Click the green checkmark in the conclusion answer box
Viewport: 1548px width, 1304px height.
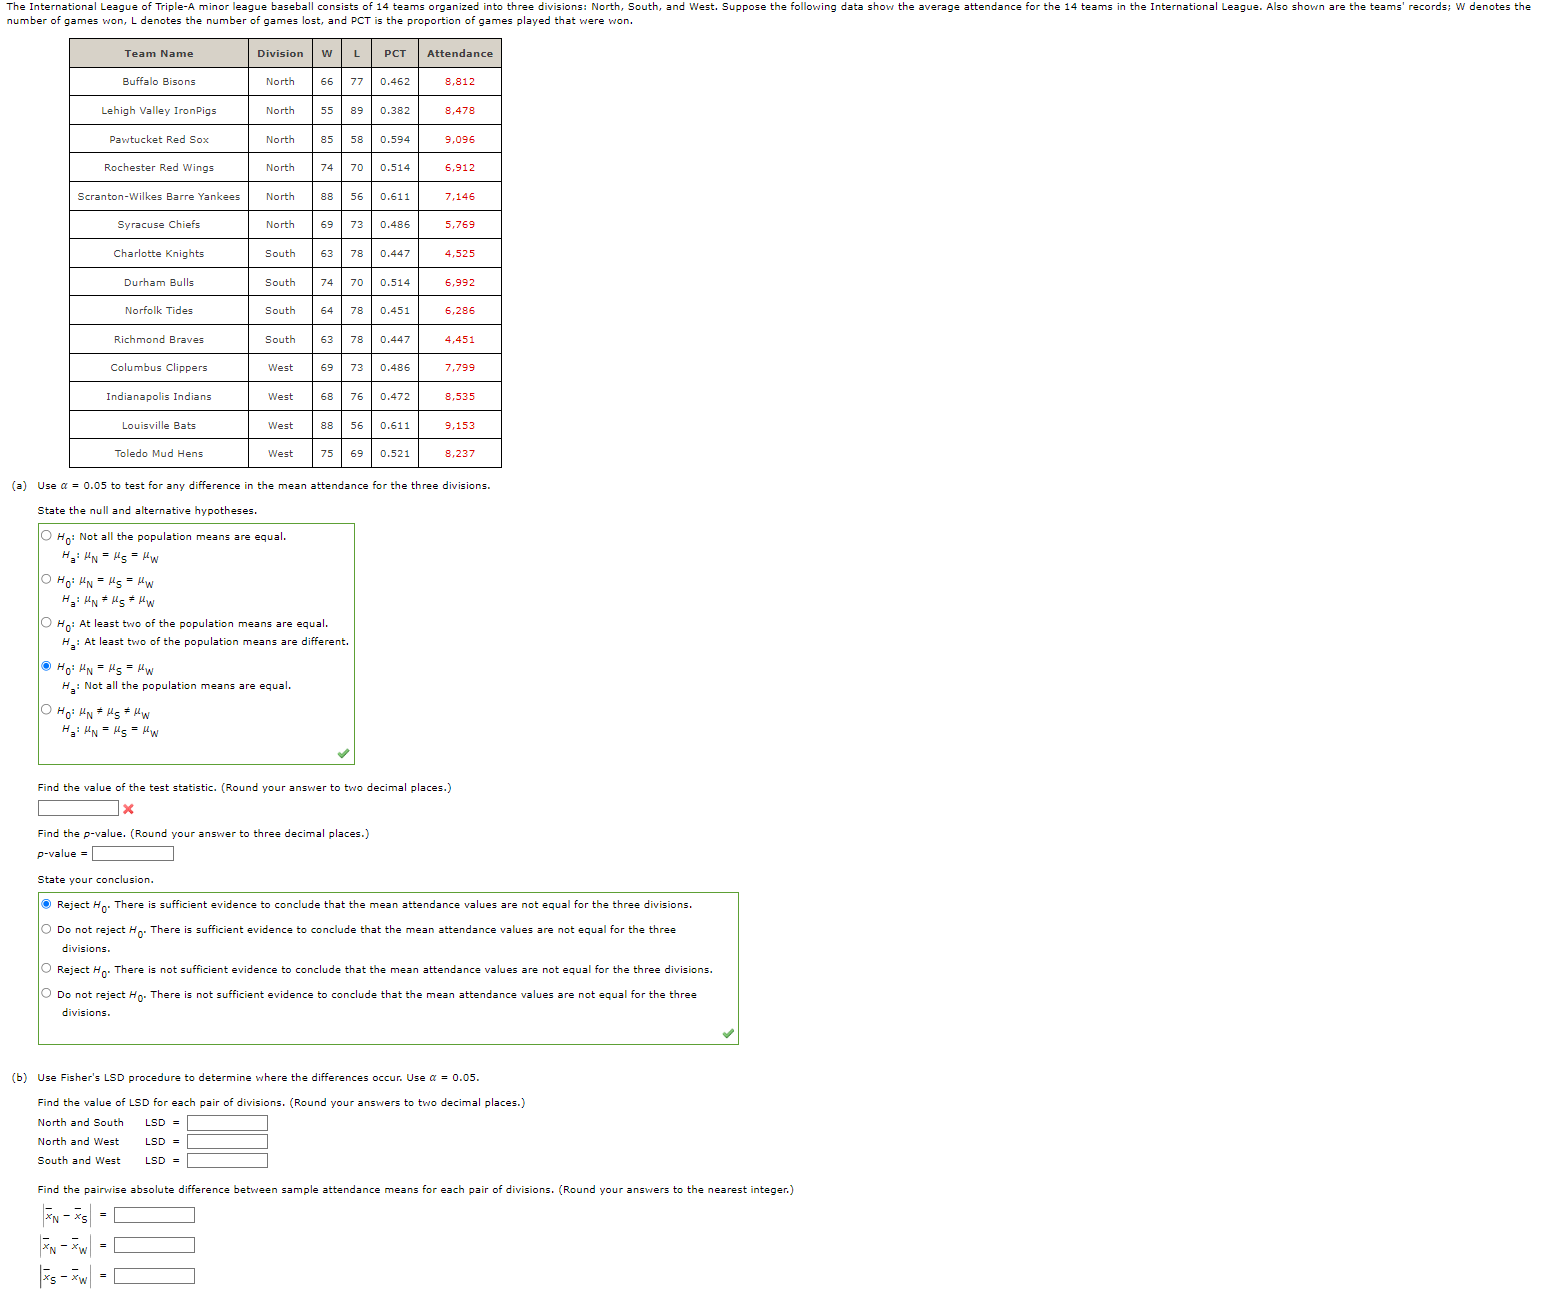(728, 1031)
